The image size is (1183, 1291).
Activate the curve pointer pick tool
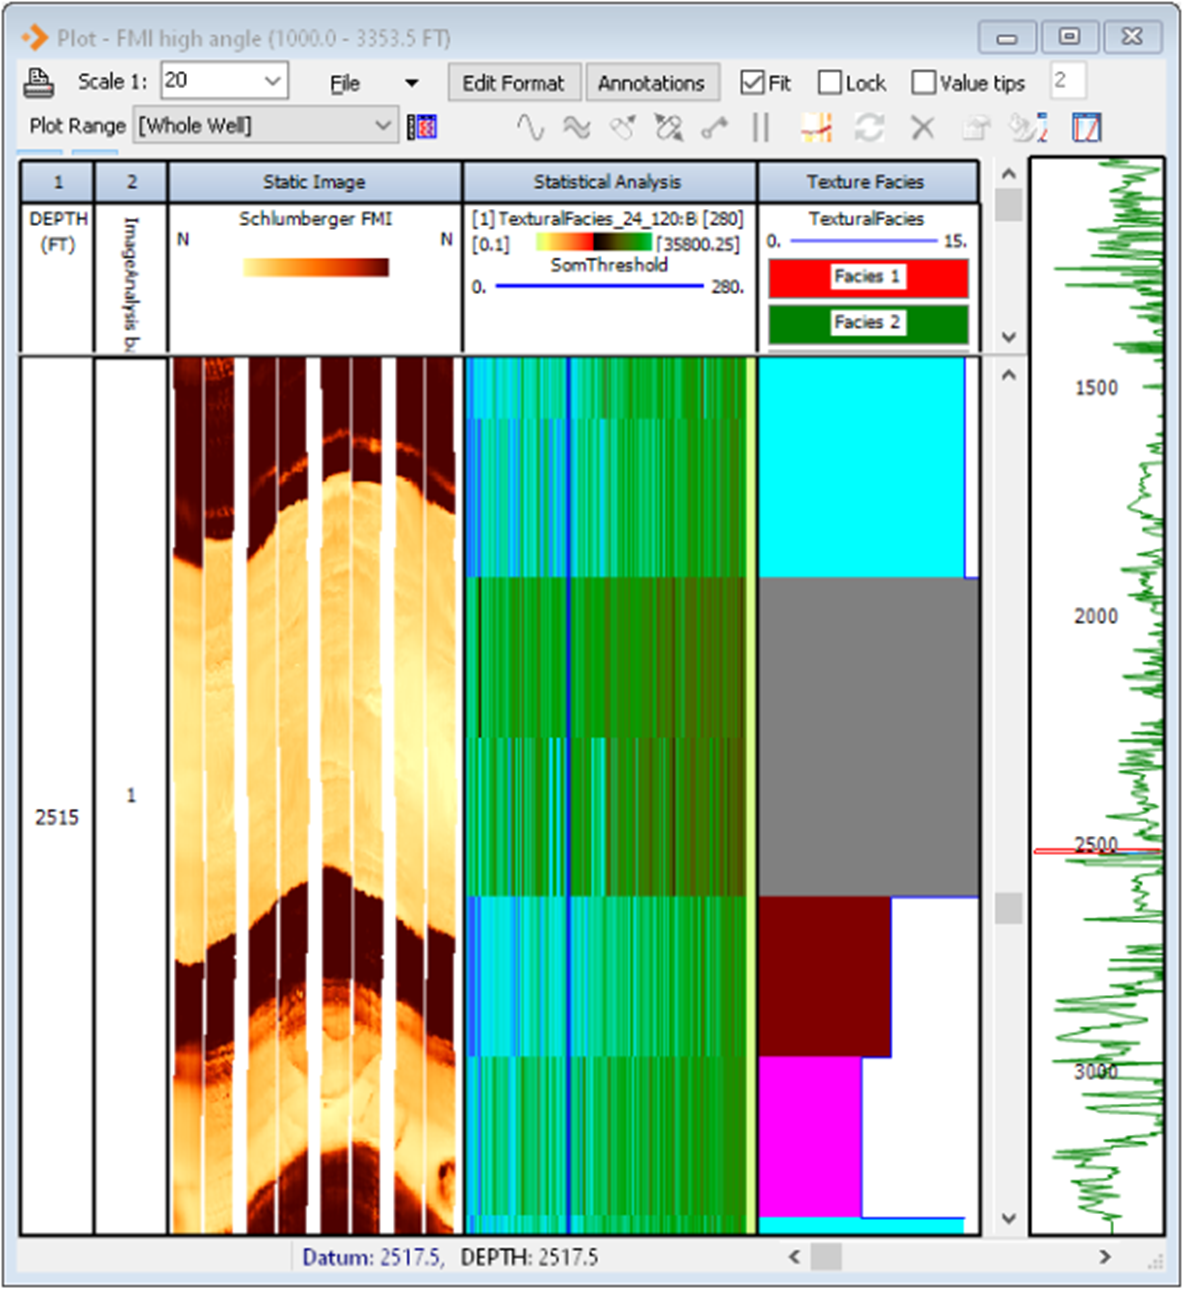pyautogui.click(x=621, y=128)
